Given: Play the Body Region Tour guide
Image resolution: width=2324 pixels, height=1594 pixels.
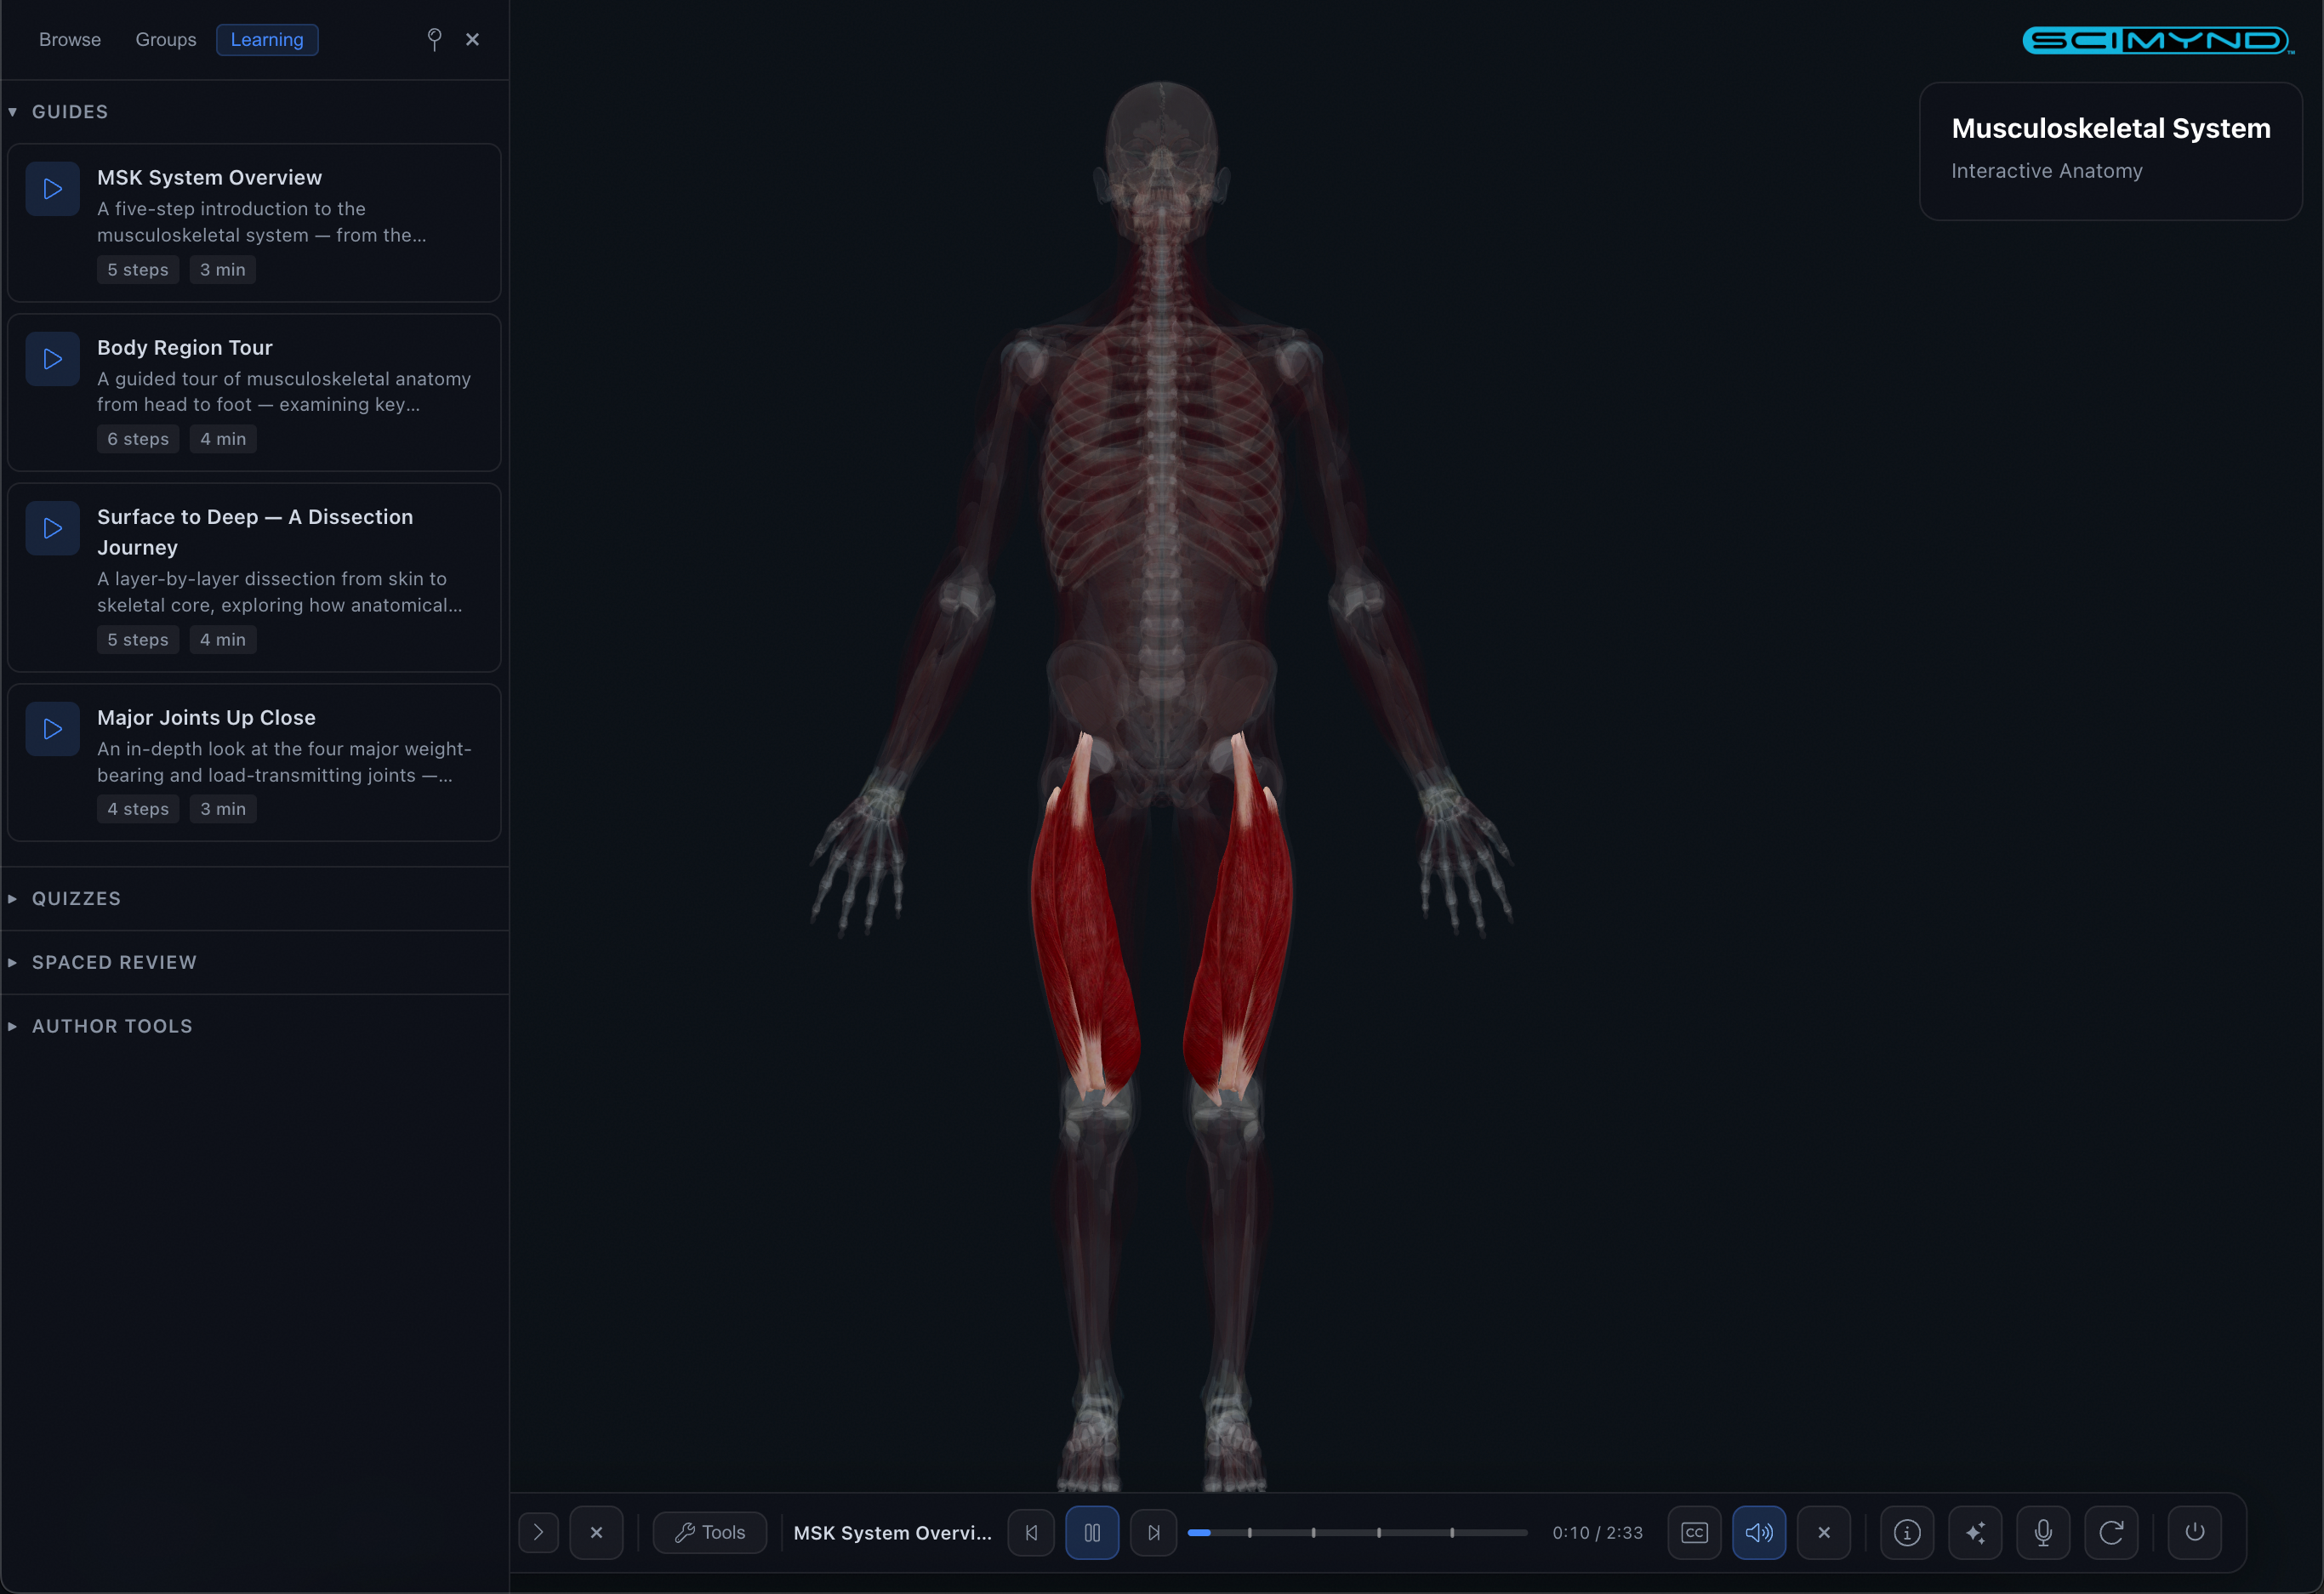Looking at the screenshot, I should [52, 359].
